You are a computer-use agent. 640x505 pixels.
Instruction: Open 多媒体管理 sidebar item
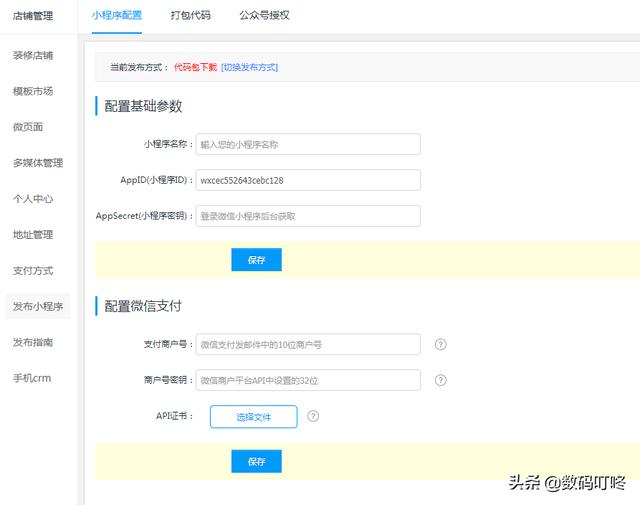click(x=38, y=163)
